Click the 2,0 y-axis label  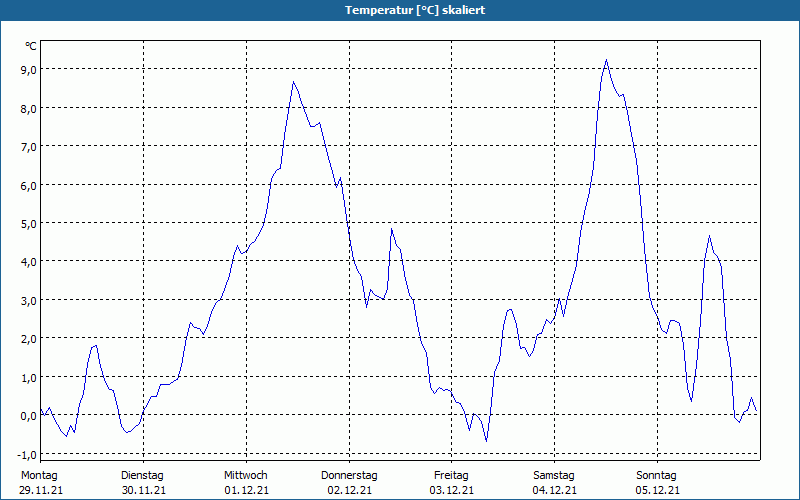click(29, 339)
